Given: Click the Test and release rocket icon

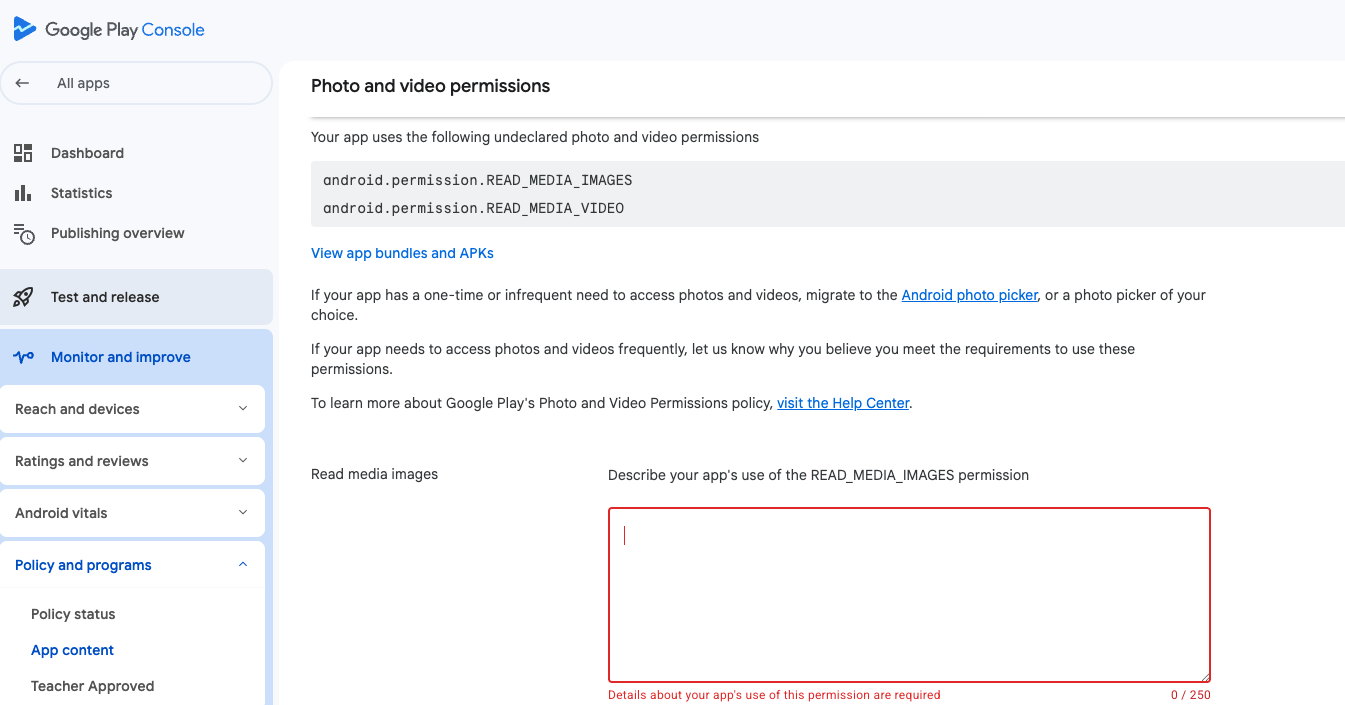Looking at the screenshot, I should click(x=23, y=297).
